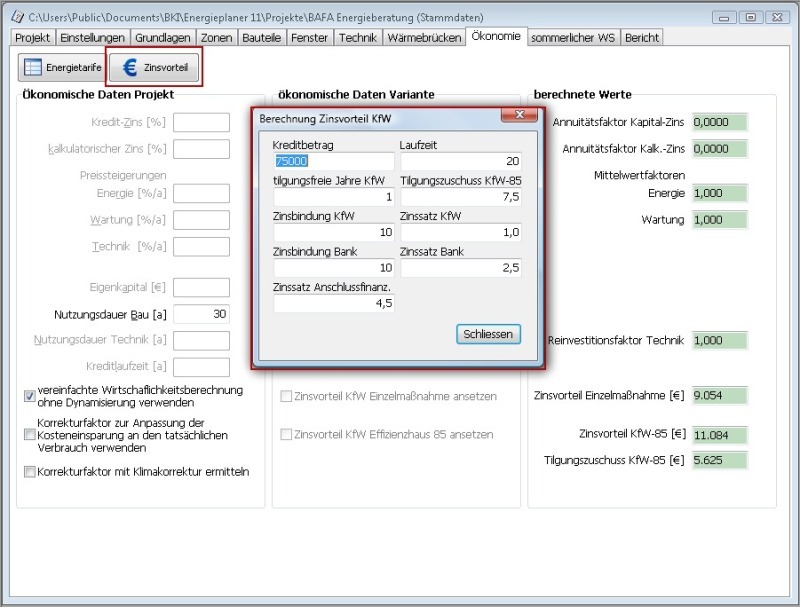Image resolution: width=800 pixels, height=607 pixels.
Task: Minimize the Energieplaner window
Action: [x=724, y=17]
